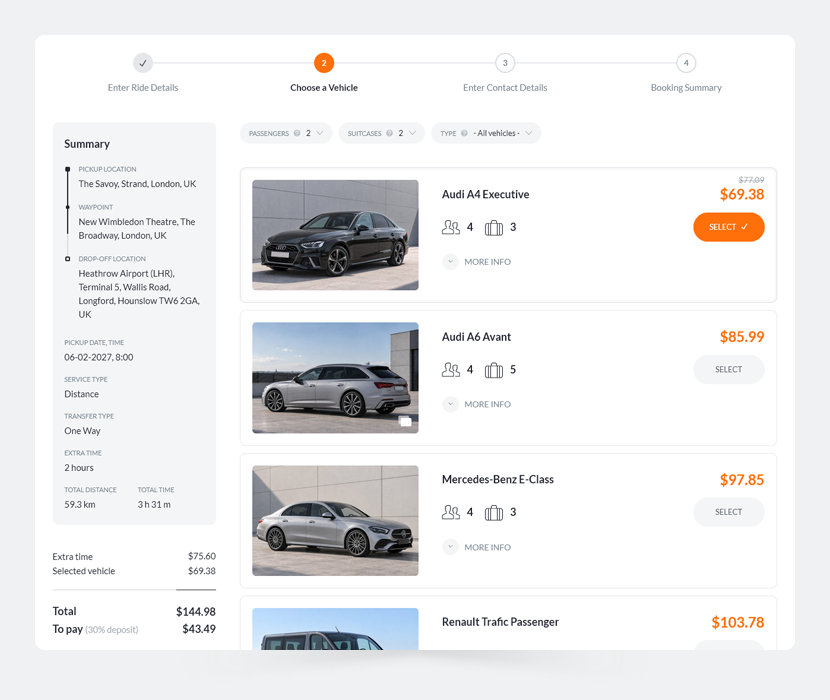Click the Choose a Vehicle step label
The image size is (830, 700).
324,88
